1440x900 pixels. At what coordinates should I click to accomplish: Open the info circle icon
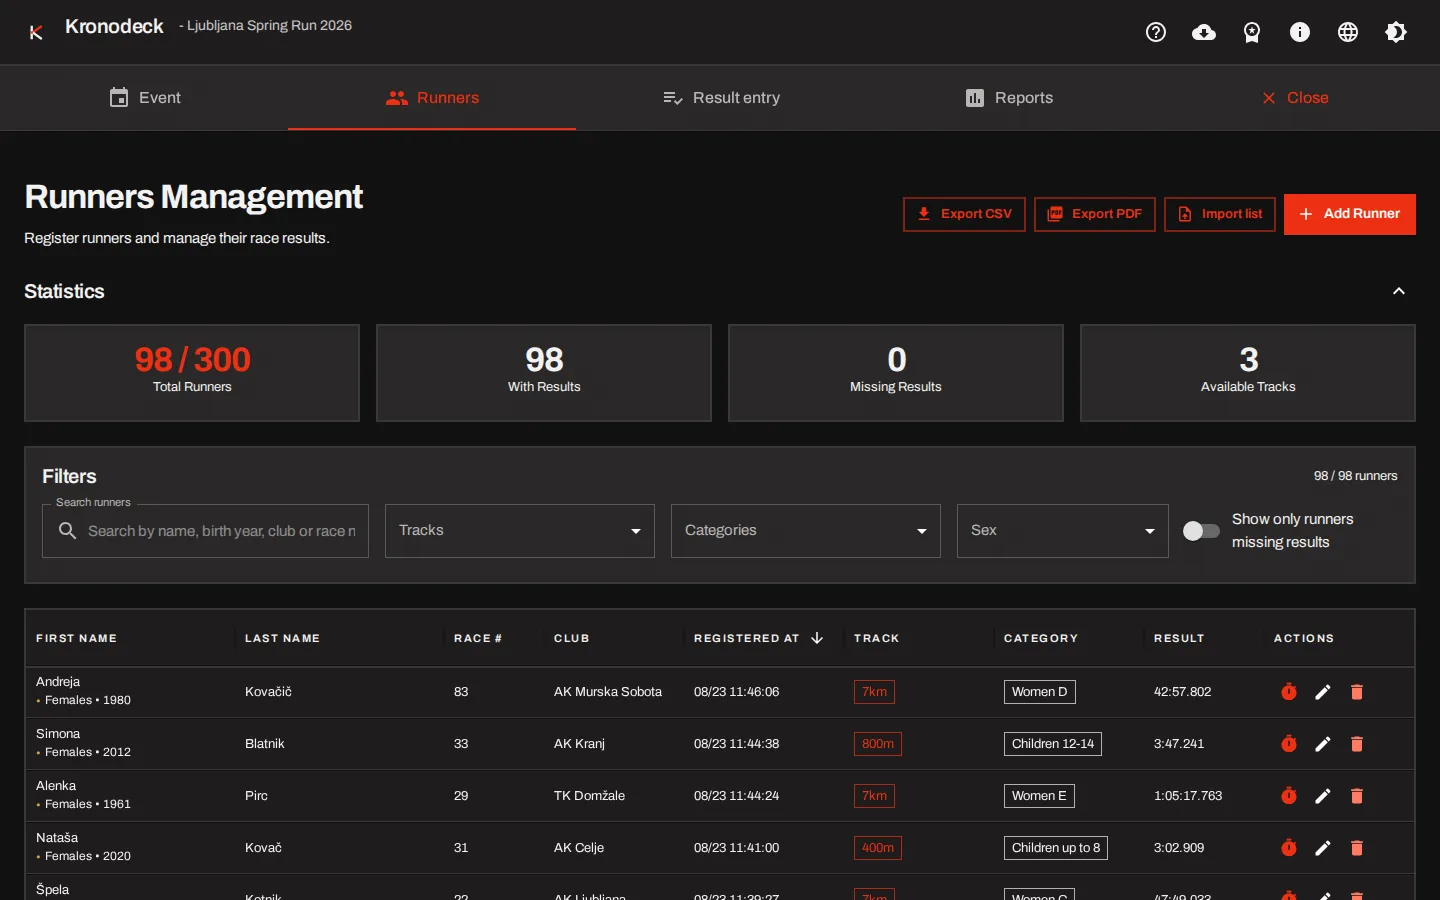pyautogui.click(x=1300, y=32)
